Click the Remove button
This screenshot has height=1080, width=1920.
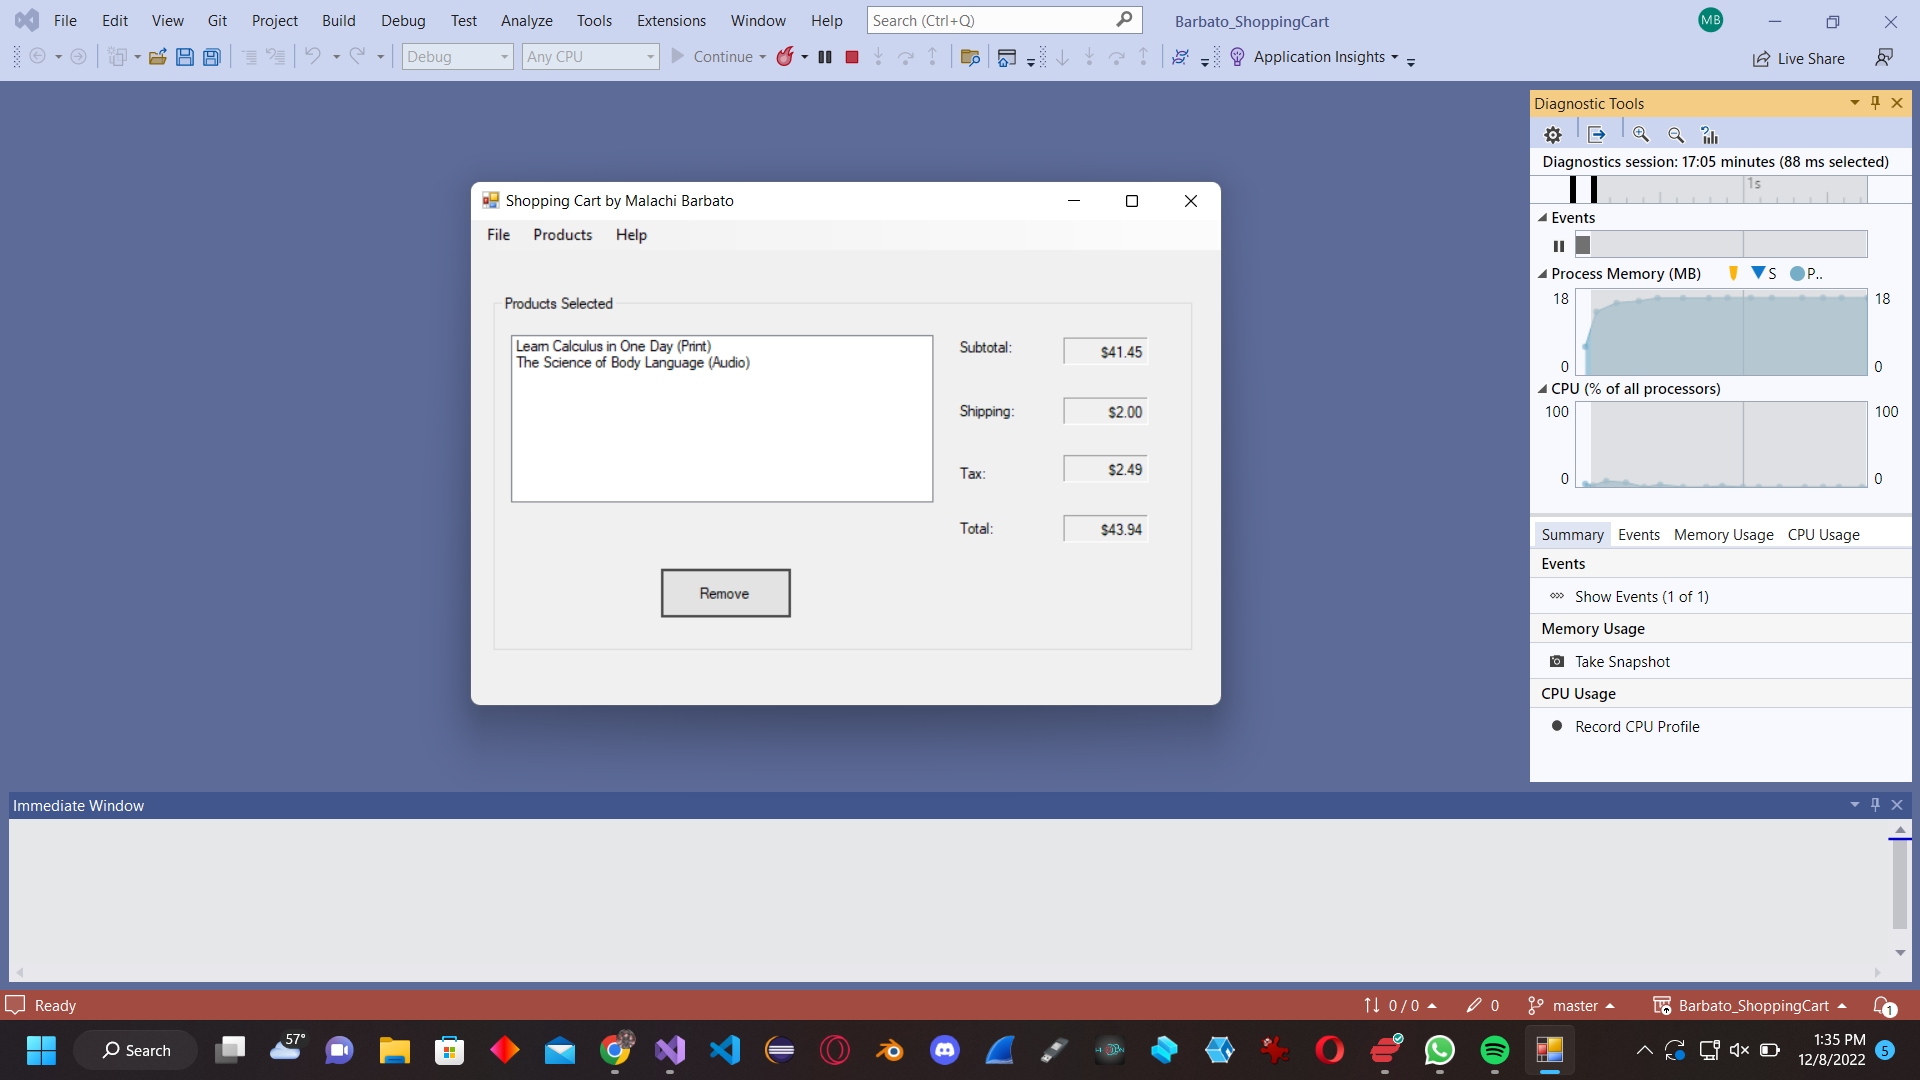[x=725, y=594]
